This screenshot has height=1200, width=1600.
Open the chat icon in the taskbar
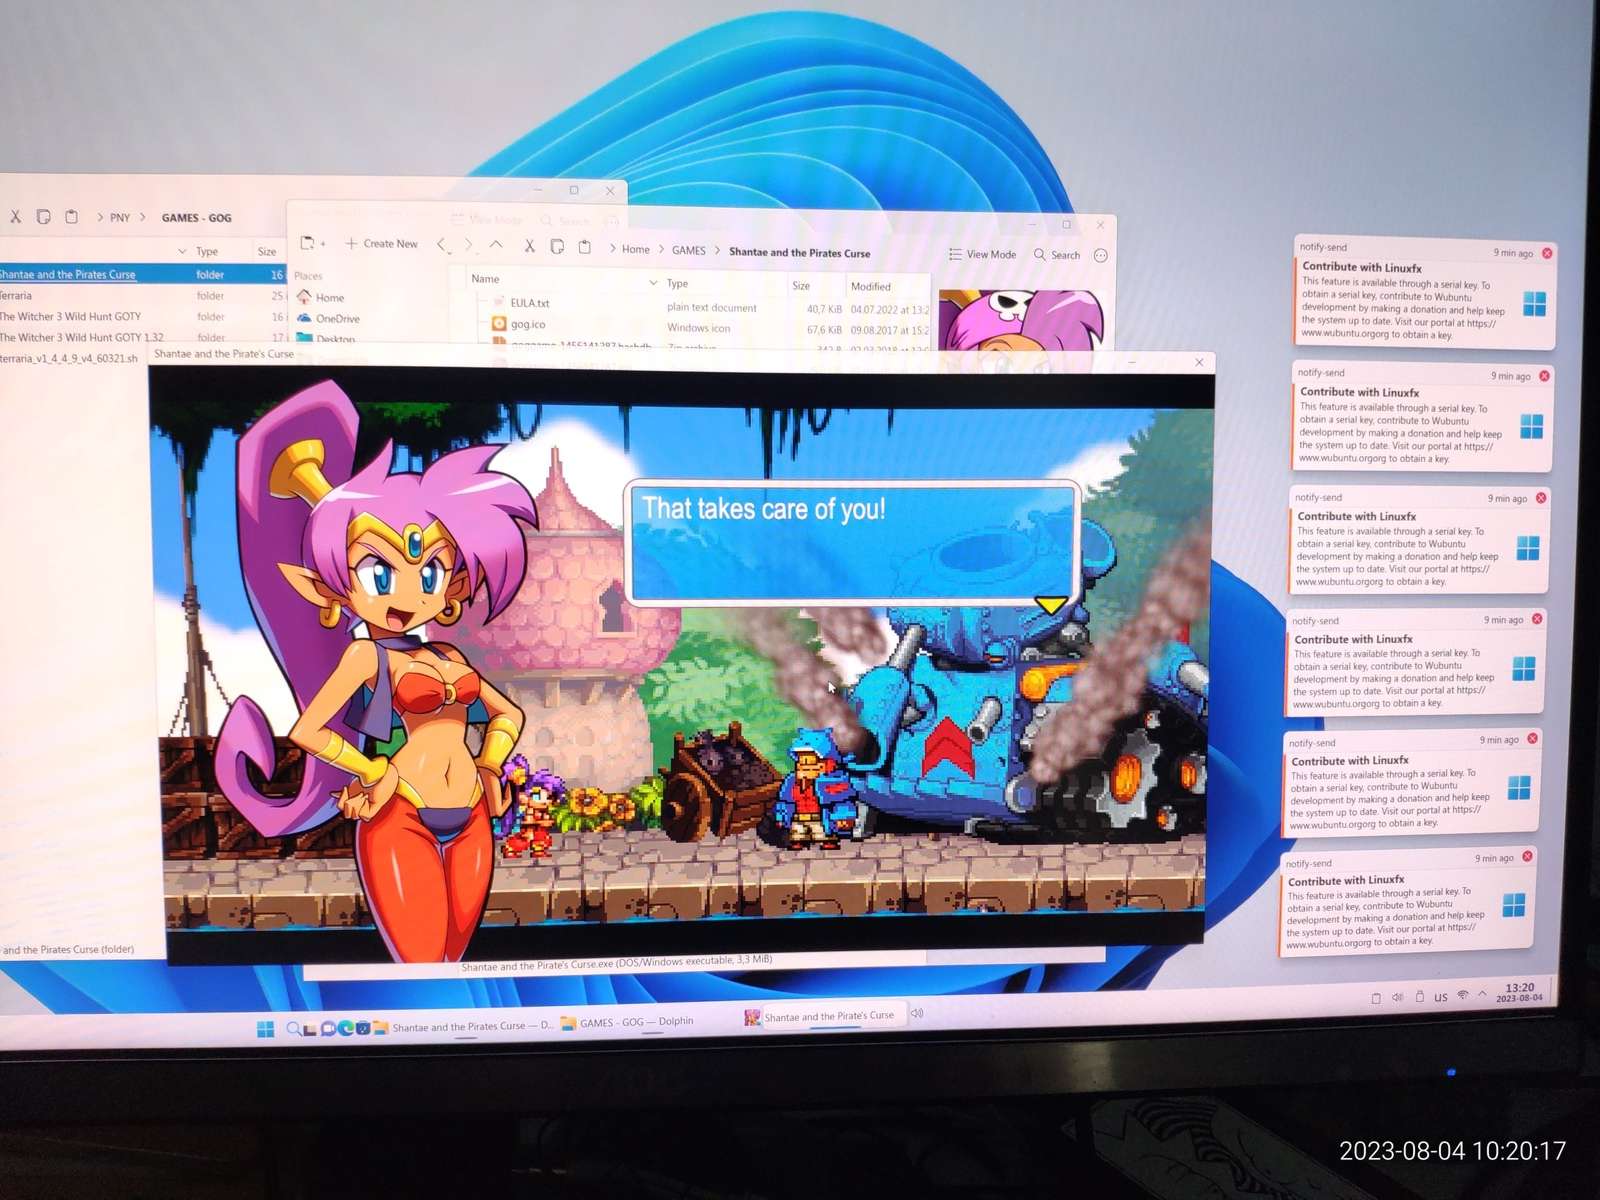click(328, 1028)
